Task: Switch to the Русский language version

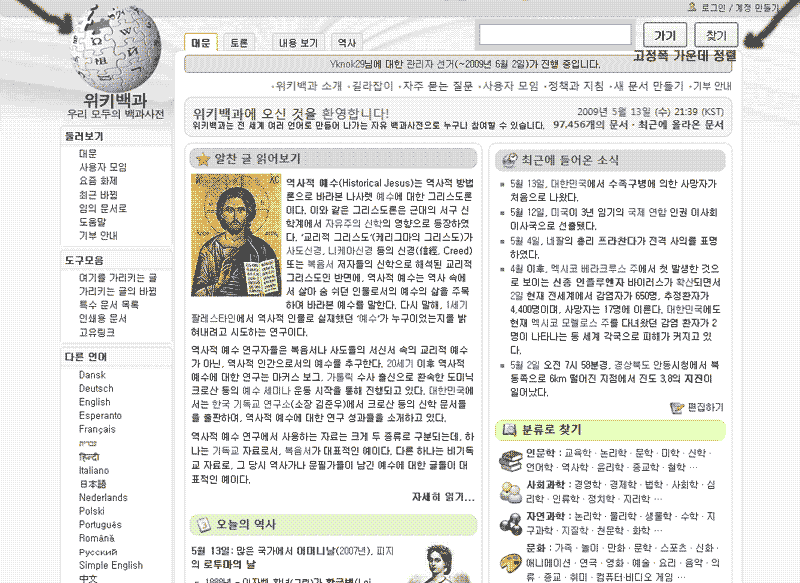Action: point(98,552)
